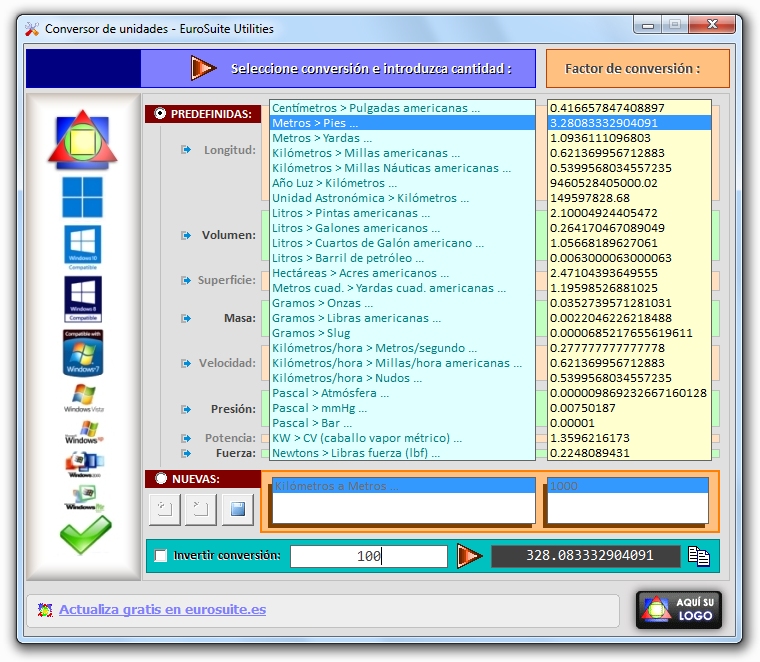760x662 pixels.
Task: Select Kilómetros a Metros custom conversion entry
Action: (x=335, y=486)
